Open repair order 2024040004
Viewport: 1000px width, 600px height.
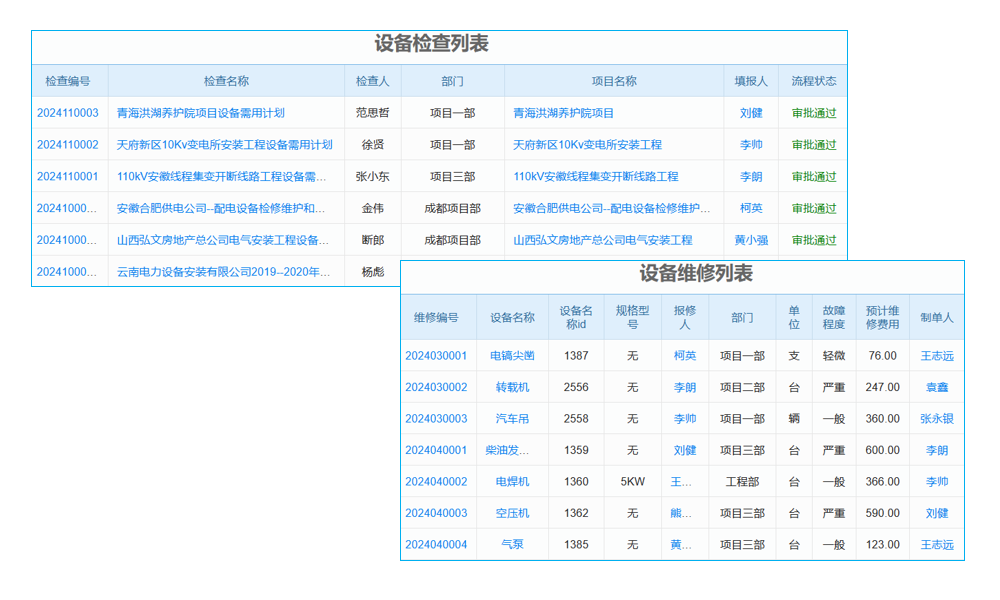pyautogui.click(x=438, y=545)
